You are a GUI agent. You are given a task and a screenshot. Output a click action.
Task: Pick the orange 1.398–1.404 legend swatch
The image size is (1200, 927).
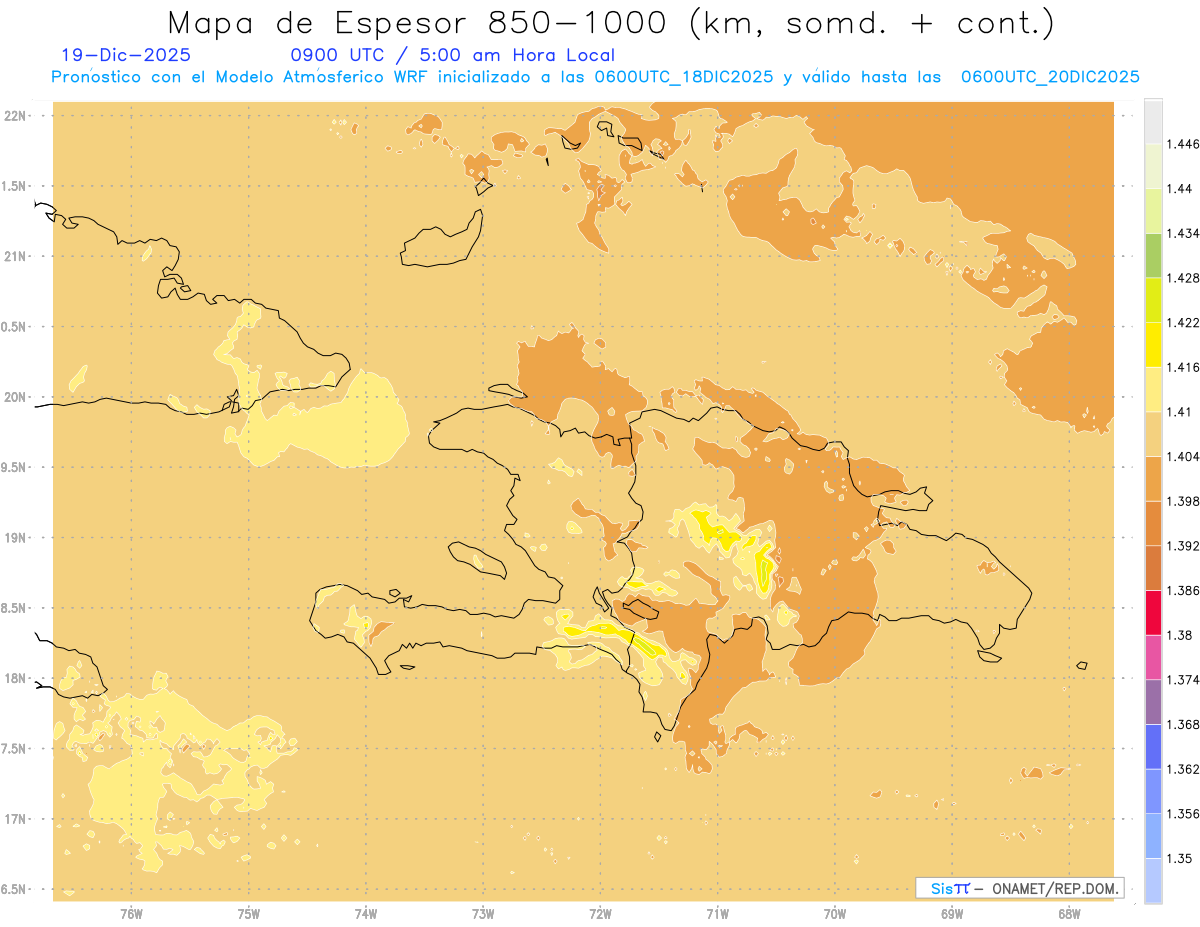pos(1153,479)
